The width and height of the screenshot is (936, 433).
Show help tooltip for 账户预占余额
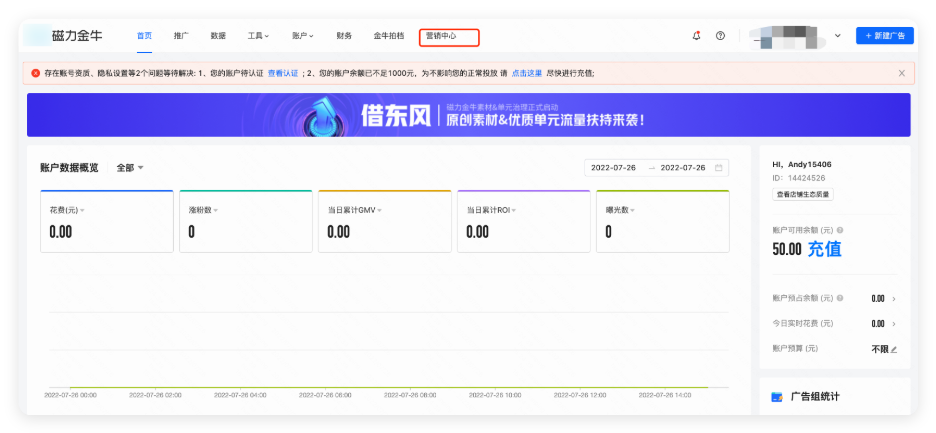[x=840, y=298]
